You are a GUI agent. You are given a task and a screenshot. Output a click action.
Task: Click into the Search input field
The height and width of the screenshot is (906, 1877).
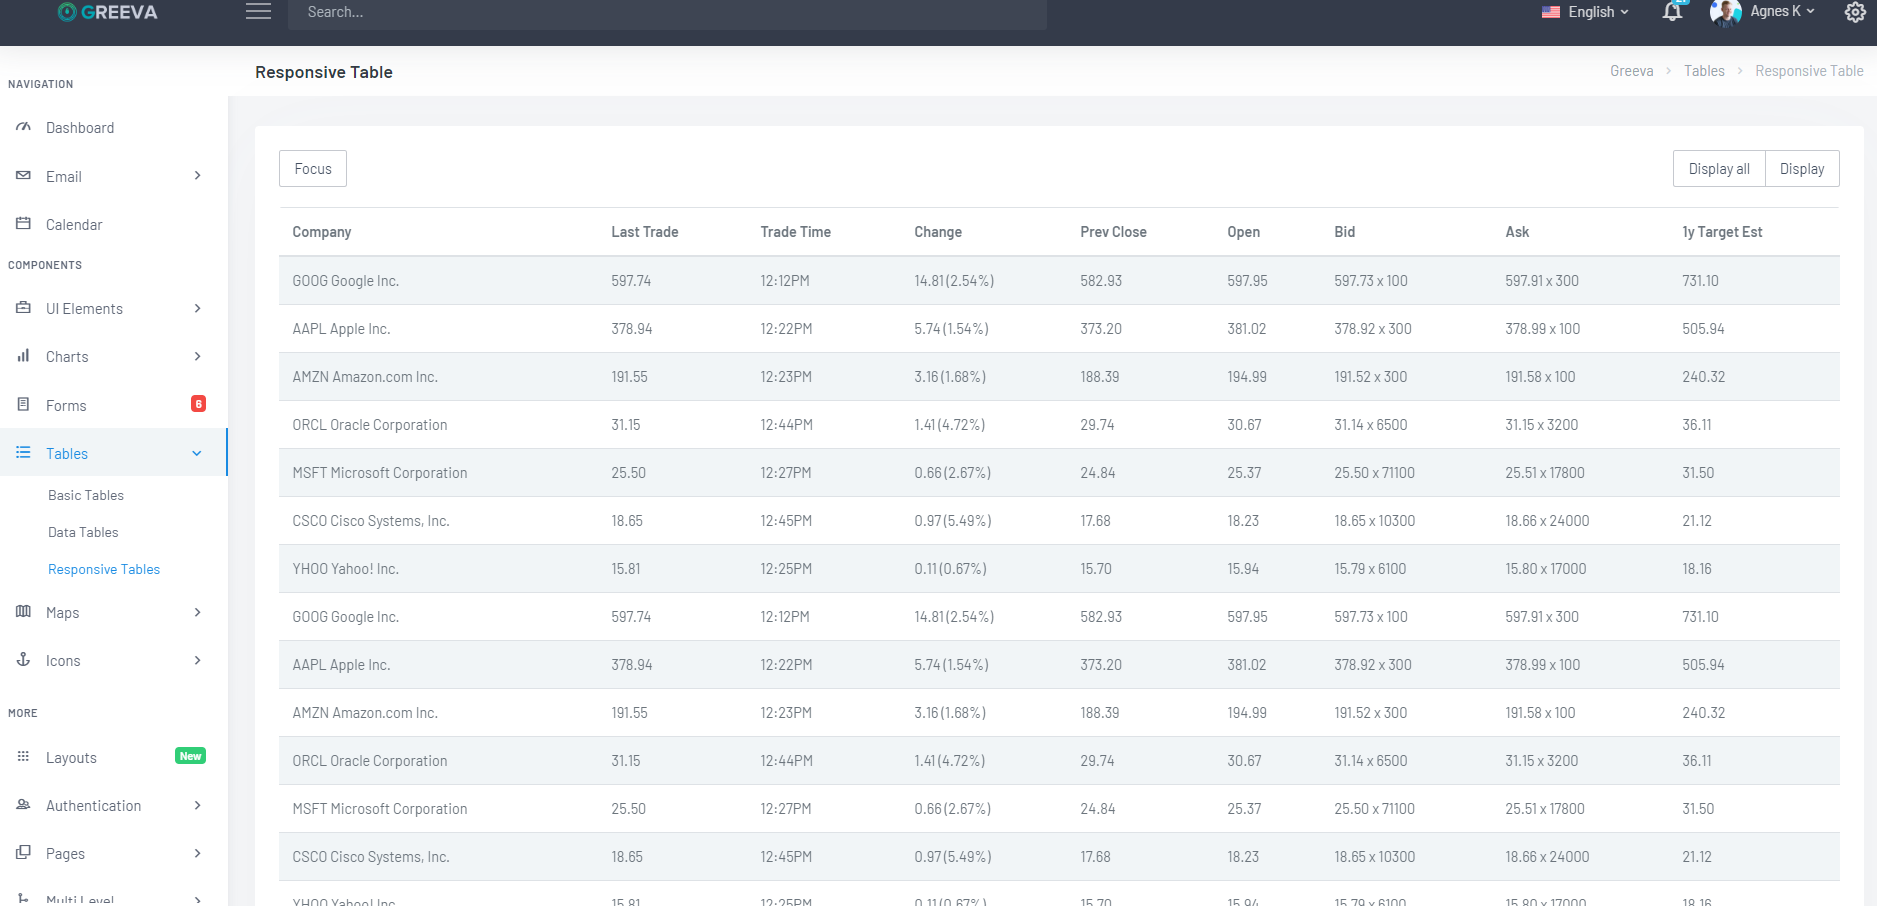(667, 13)
